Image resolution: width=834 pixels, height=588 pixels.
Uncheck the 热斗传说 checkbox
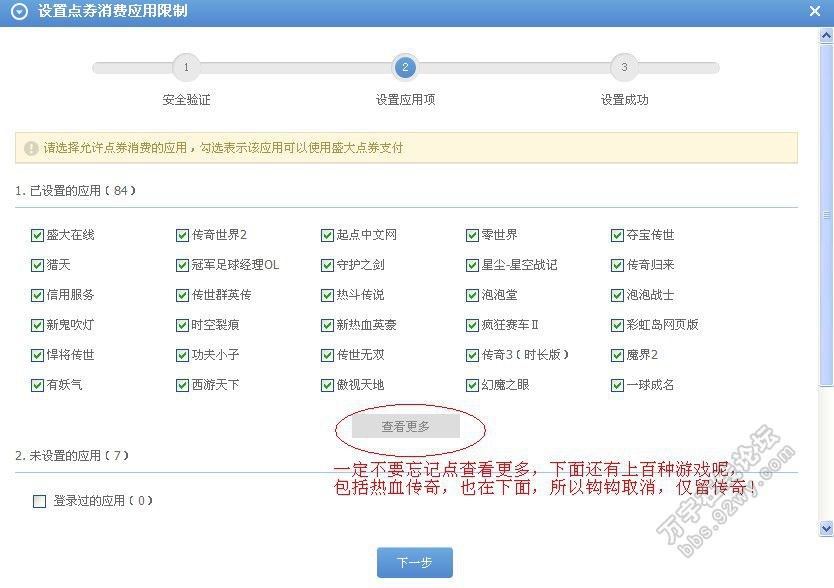pos(327,295)
